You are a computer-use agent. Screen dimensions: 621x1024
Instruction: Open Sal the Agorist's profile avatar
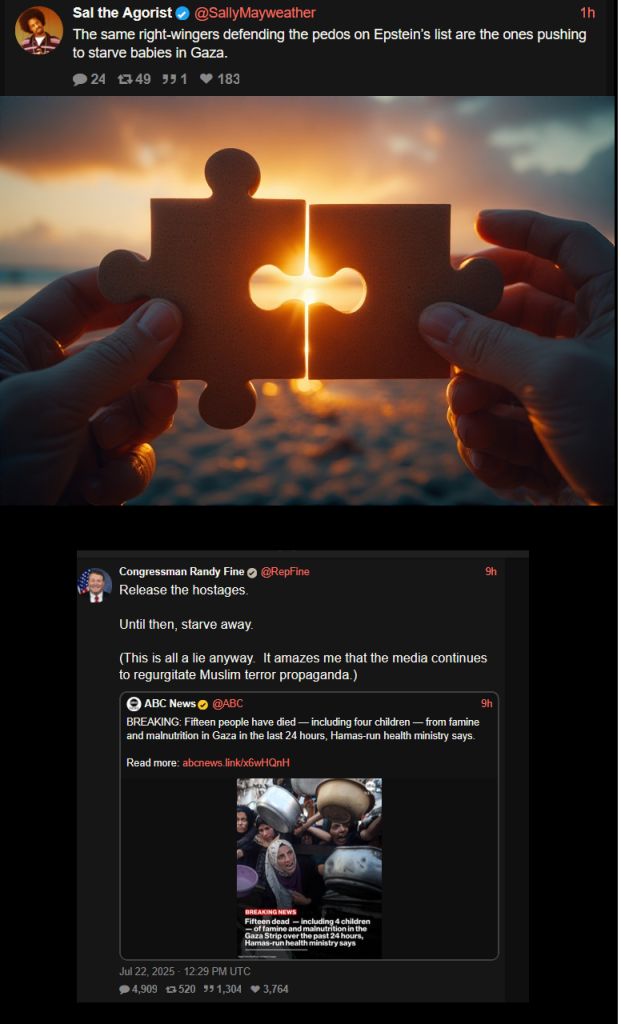point(39,30)
